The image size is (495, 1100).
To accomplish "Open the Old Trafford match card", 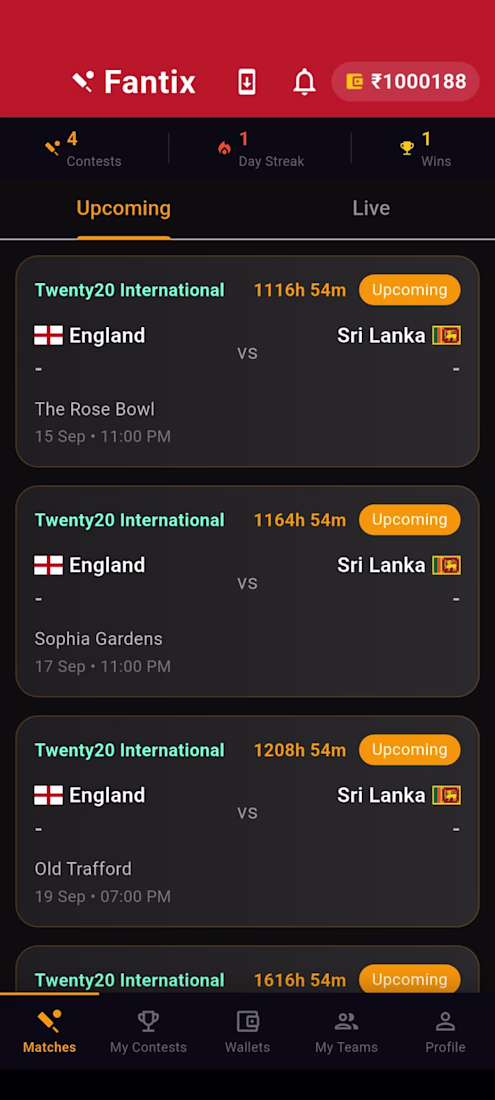I will tap(248, 821).
